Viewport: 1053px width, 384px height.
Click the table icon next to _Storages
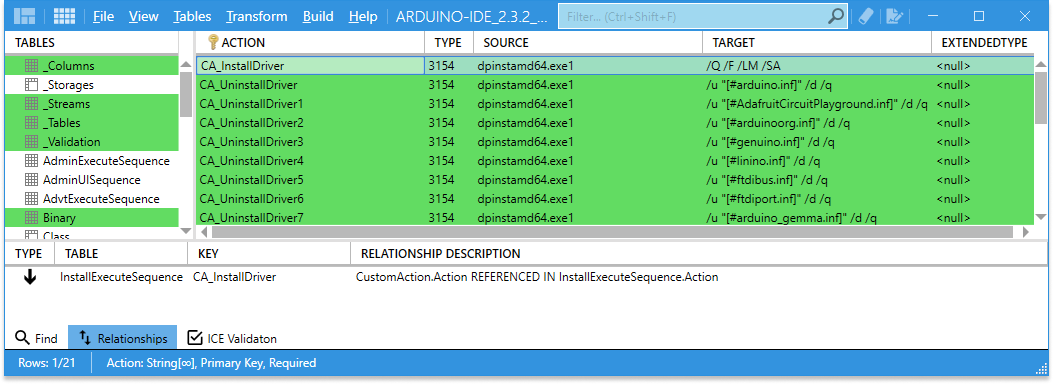pos(31,85)
